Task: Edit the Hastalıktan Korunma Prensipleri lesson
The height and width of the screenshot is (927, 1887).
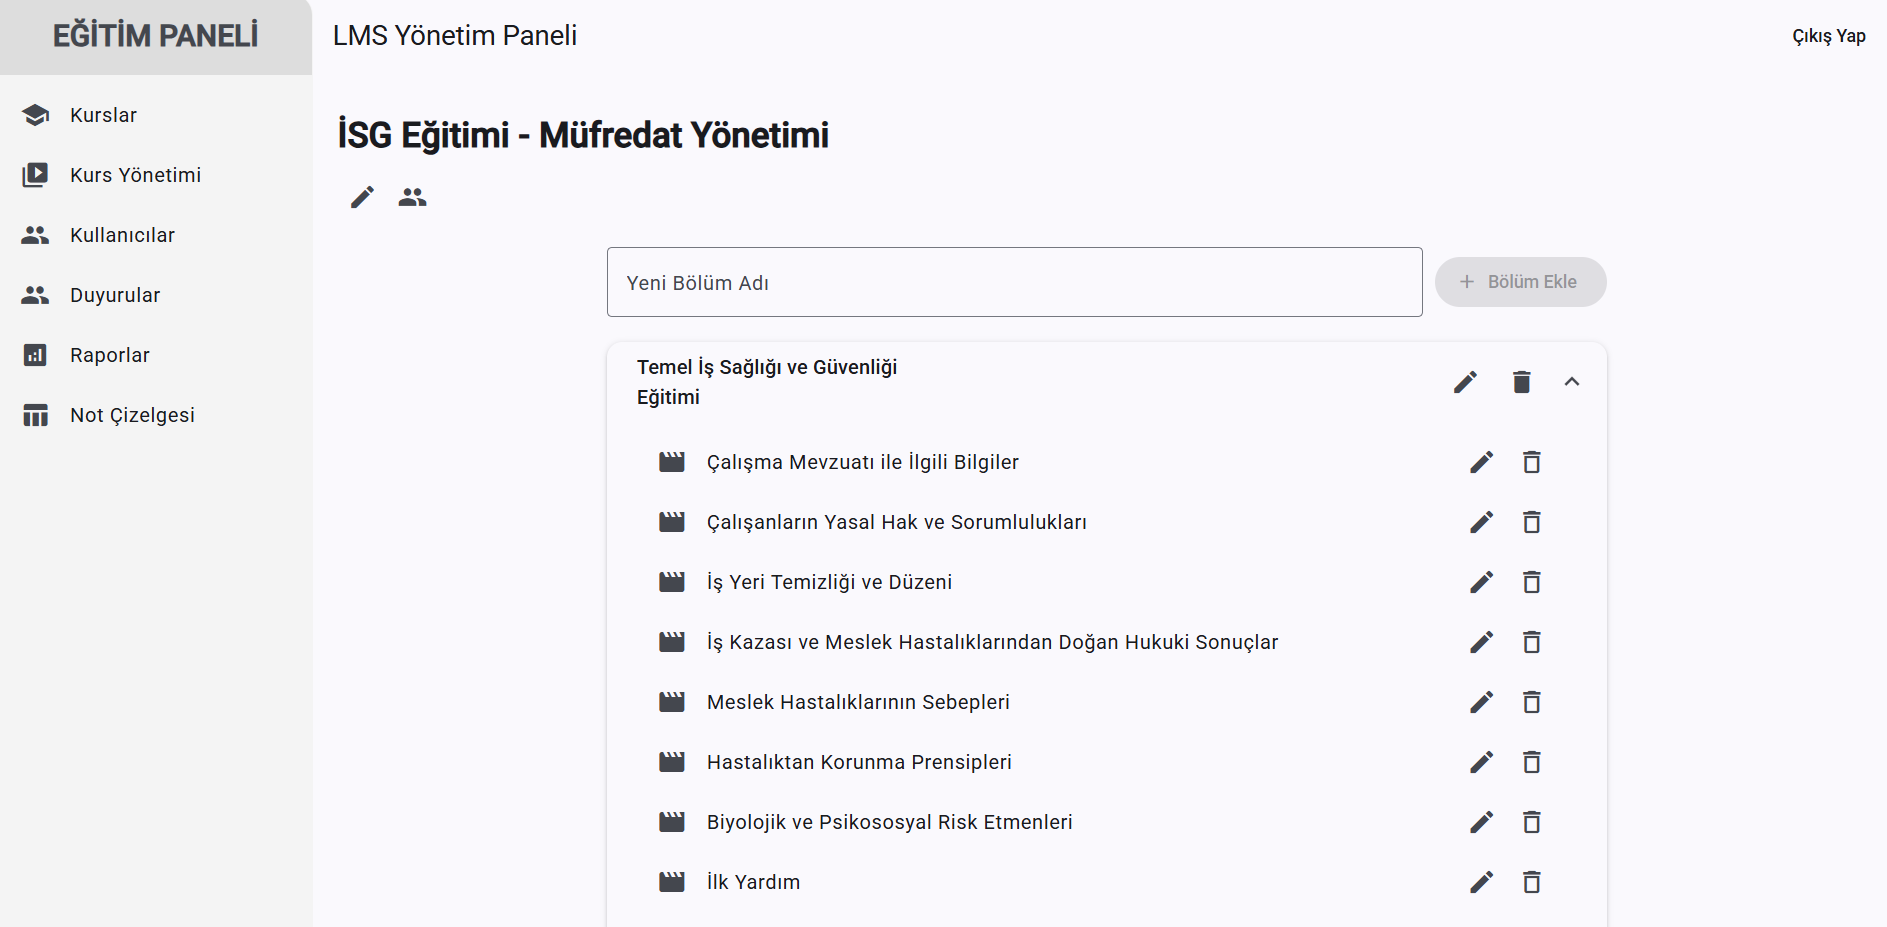Action: point(1481,762)
